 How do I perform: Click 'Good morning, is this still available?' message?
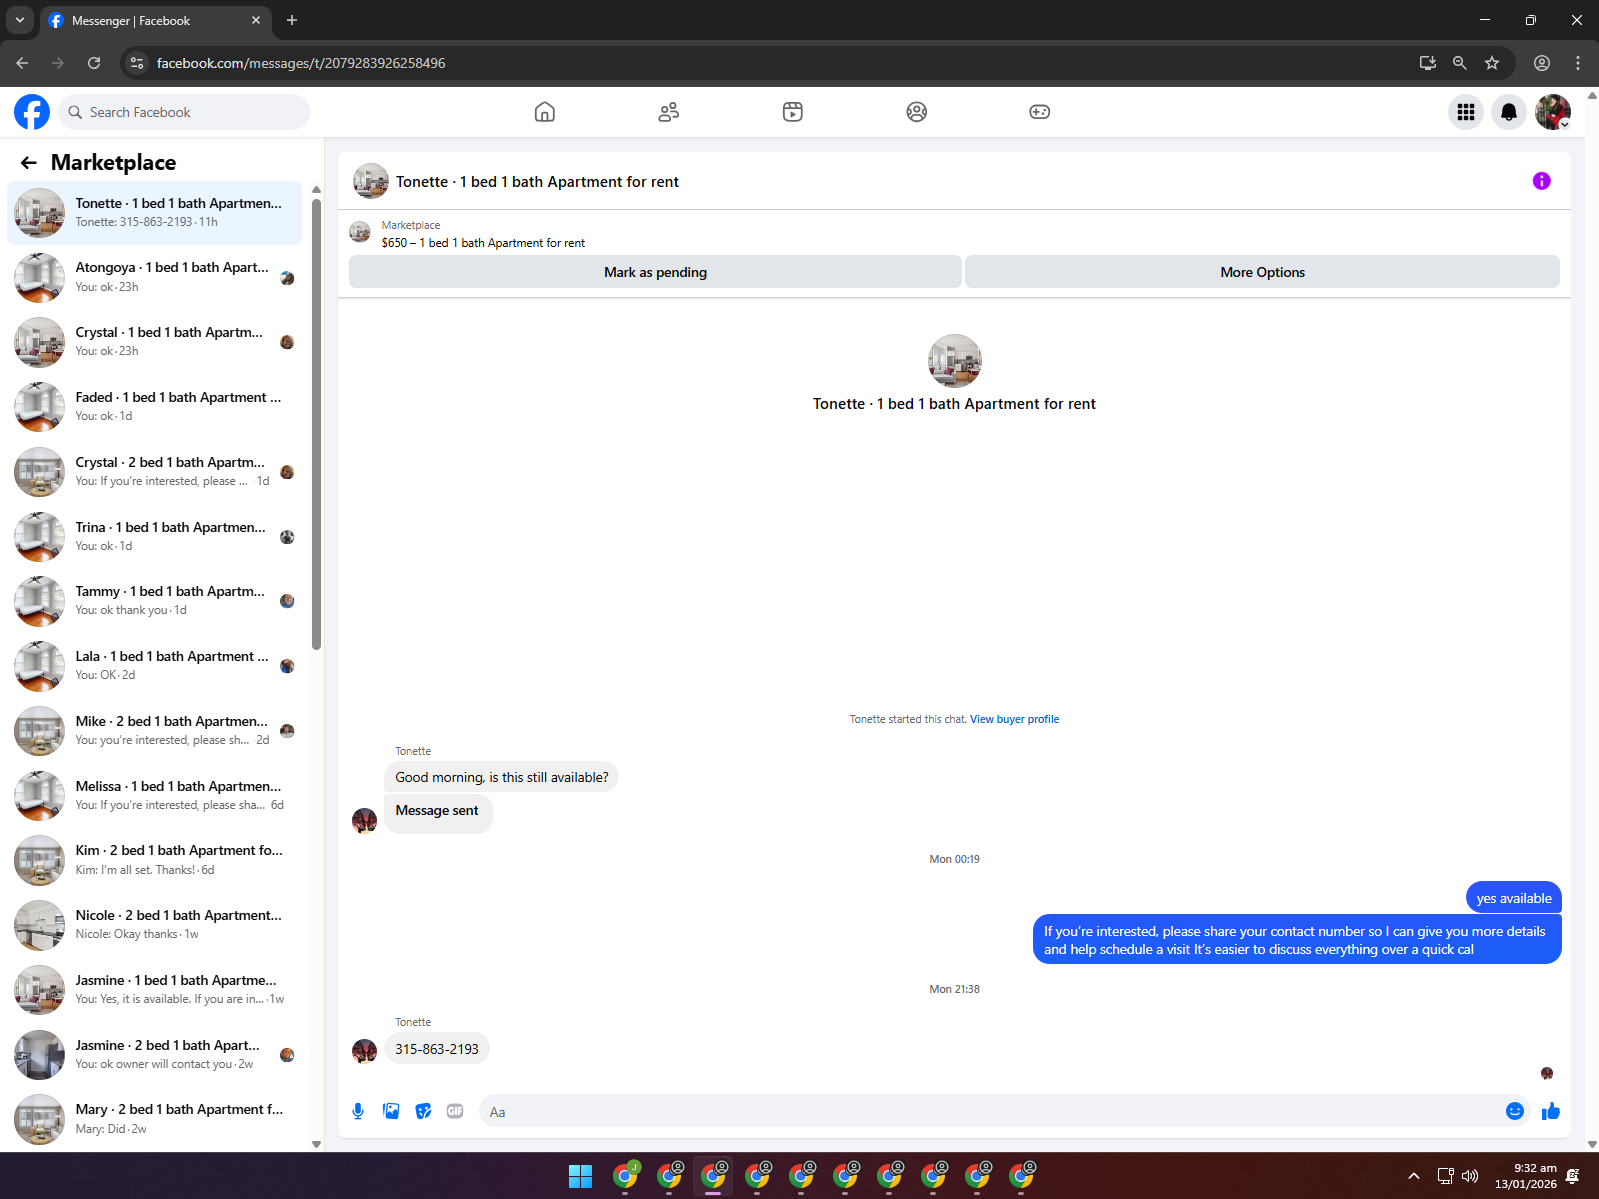pos(501,777)
